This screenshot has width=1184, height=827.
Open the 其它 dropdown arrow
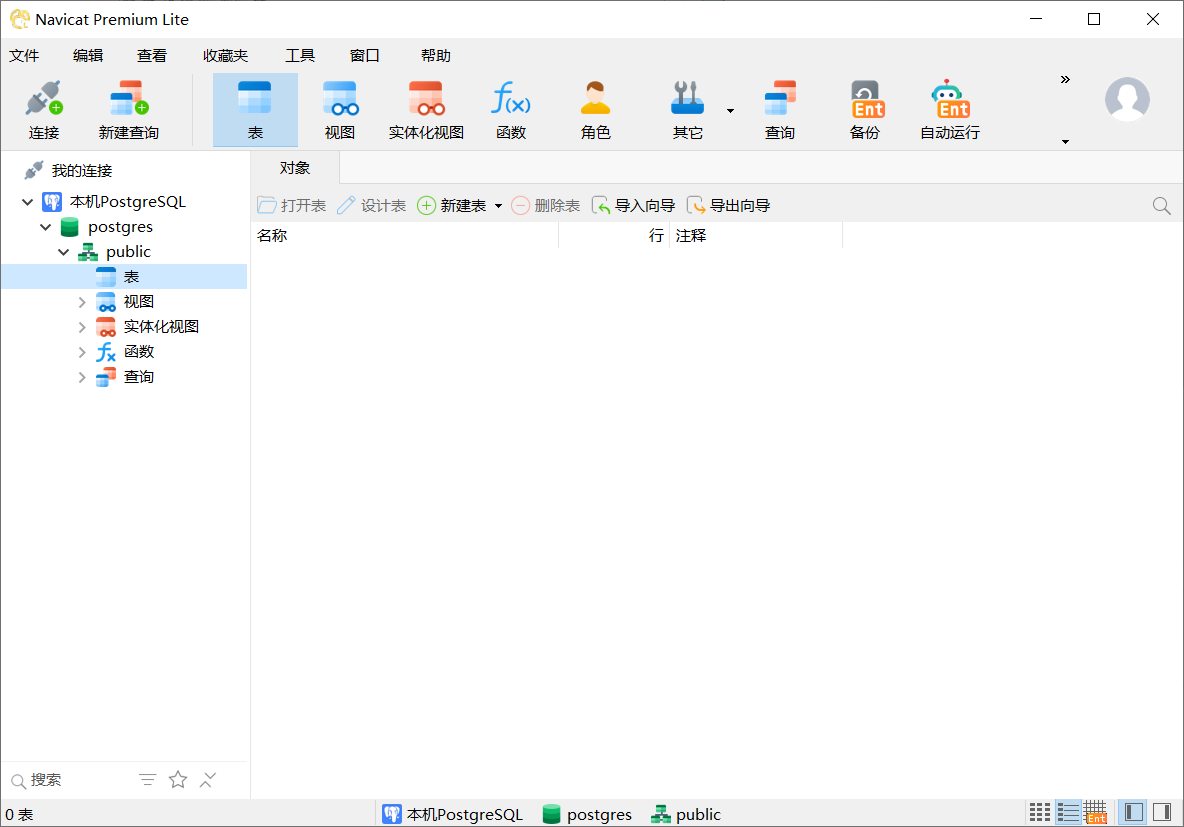730,111
